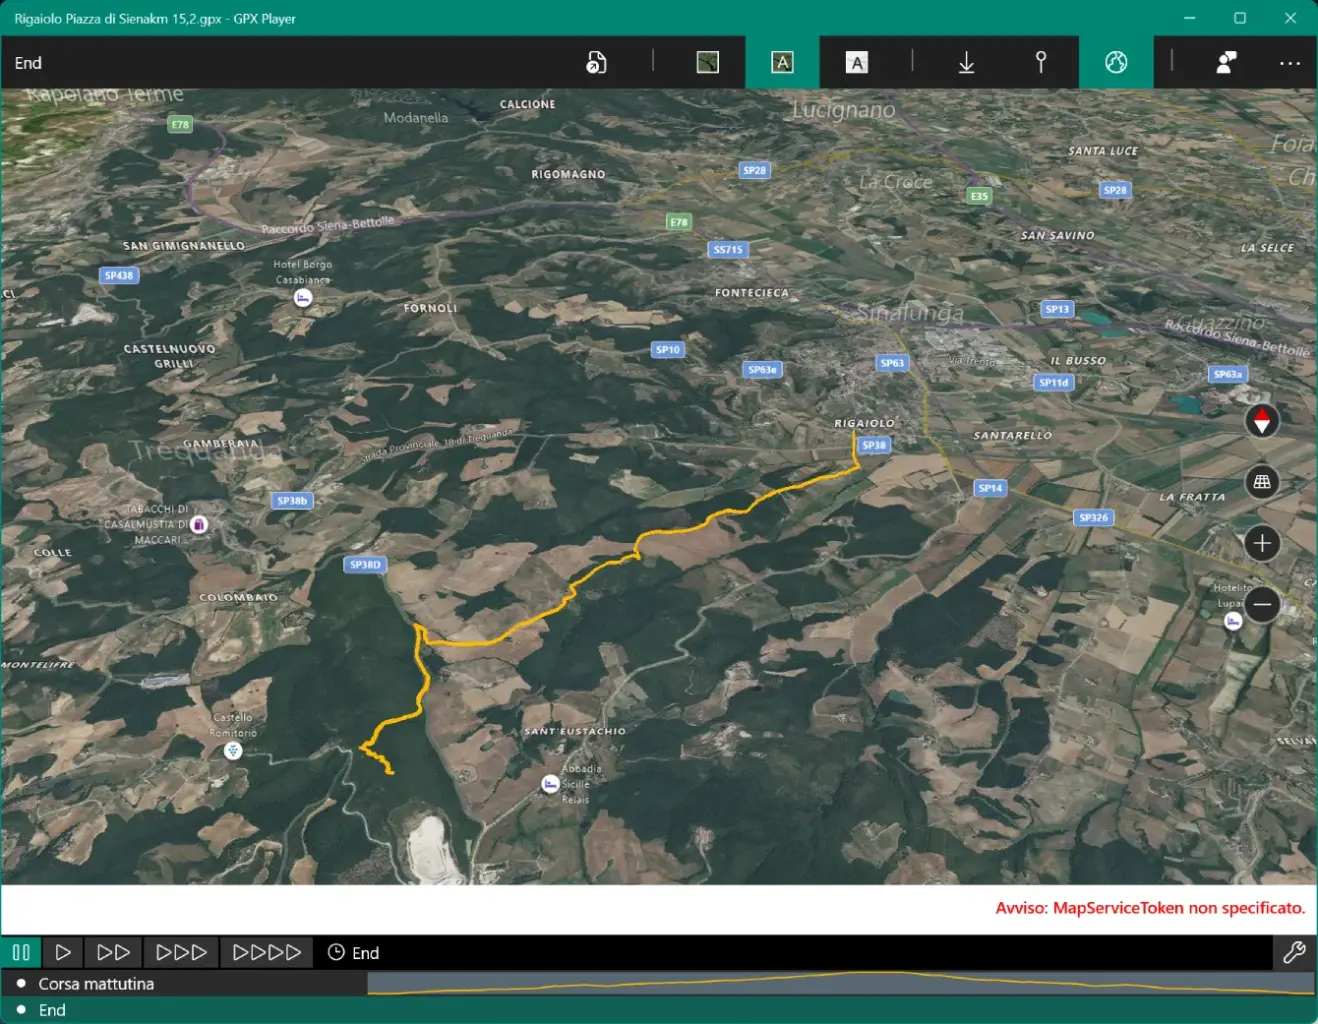Click the clock End time indicator
This screenshot has width=1318, height=1024.
(353, 952)
